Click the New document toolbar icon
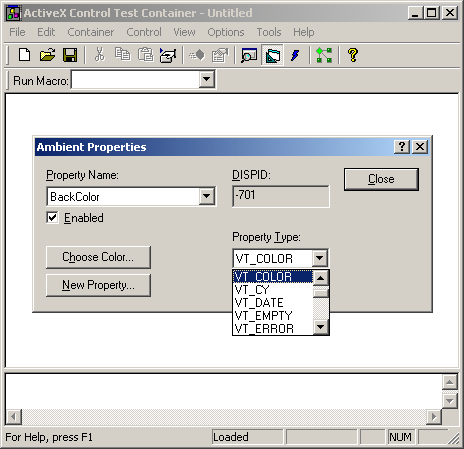Screen dimensions: 464x449 (24, 55)
